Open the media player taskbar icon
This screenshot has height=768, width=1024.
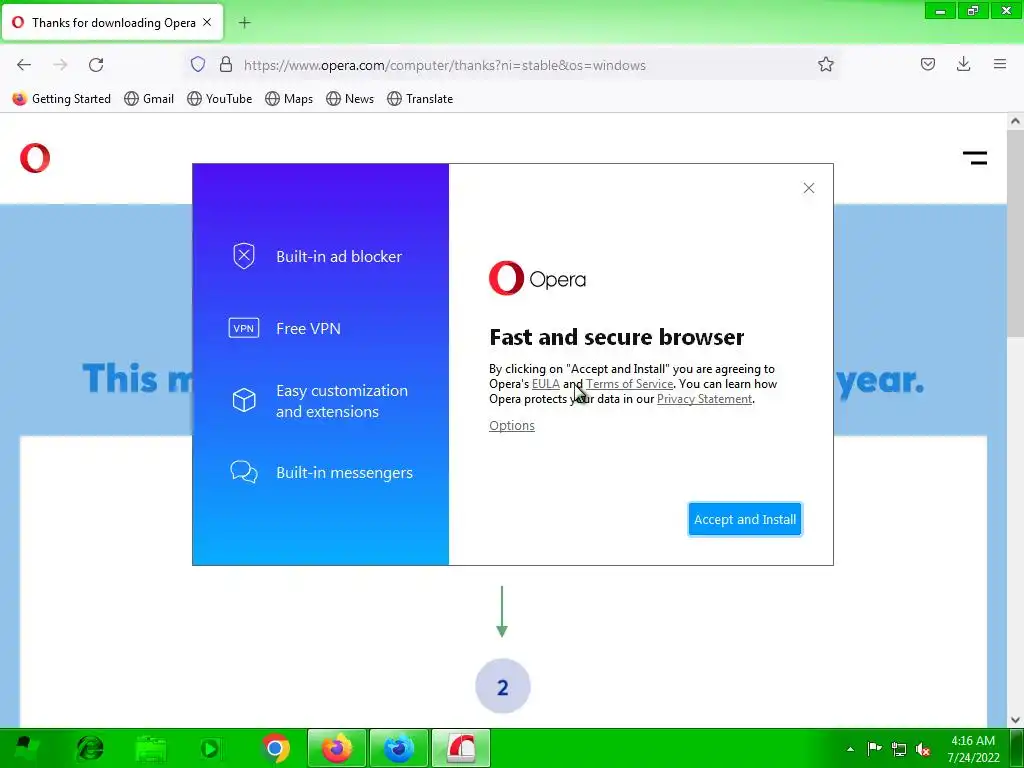tap(210, 748)
